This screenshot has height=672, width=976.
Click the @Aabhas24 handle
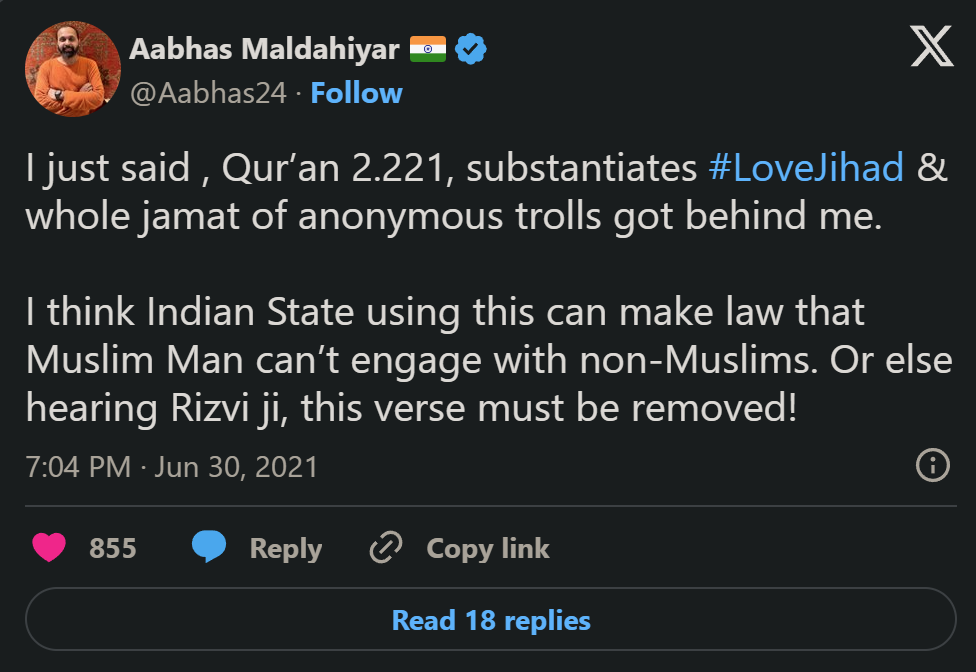(209, 93)
